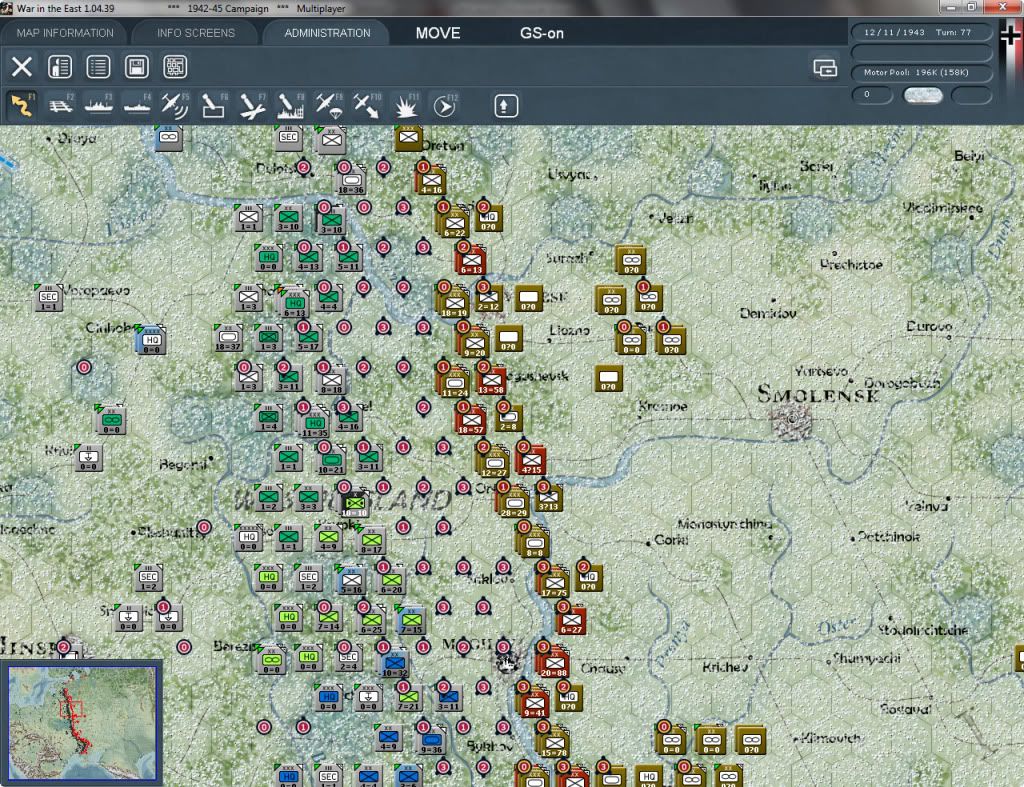Select German unit counter 10=21
The height and width of the screenshot is (787, 1024).
click(330, 460)
